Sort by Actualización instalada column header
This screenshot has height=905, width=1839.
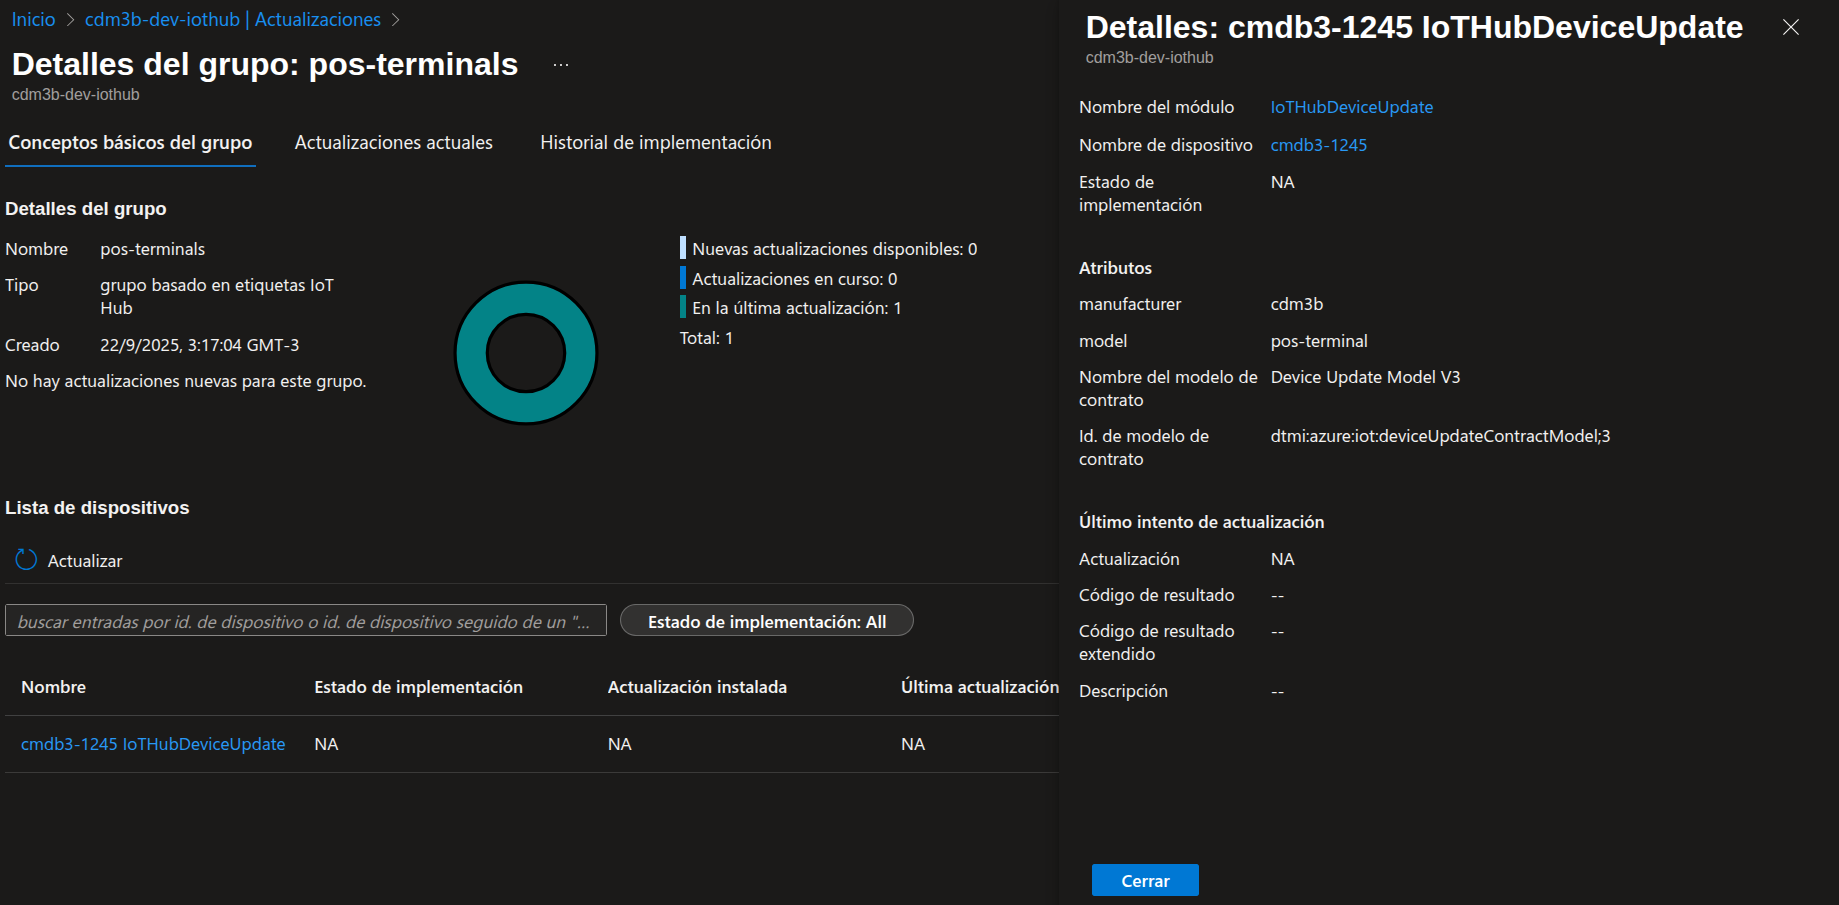698,687
